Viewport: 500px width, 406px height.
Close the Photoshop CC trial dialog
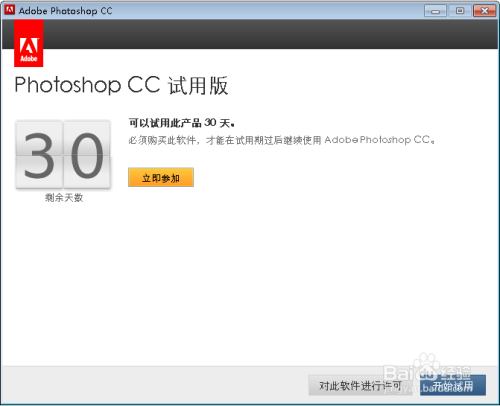485,11
